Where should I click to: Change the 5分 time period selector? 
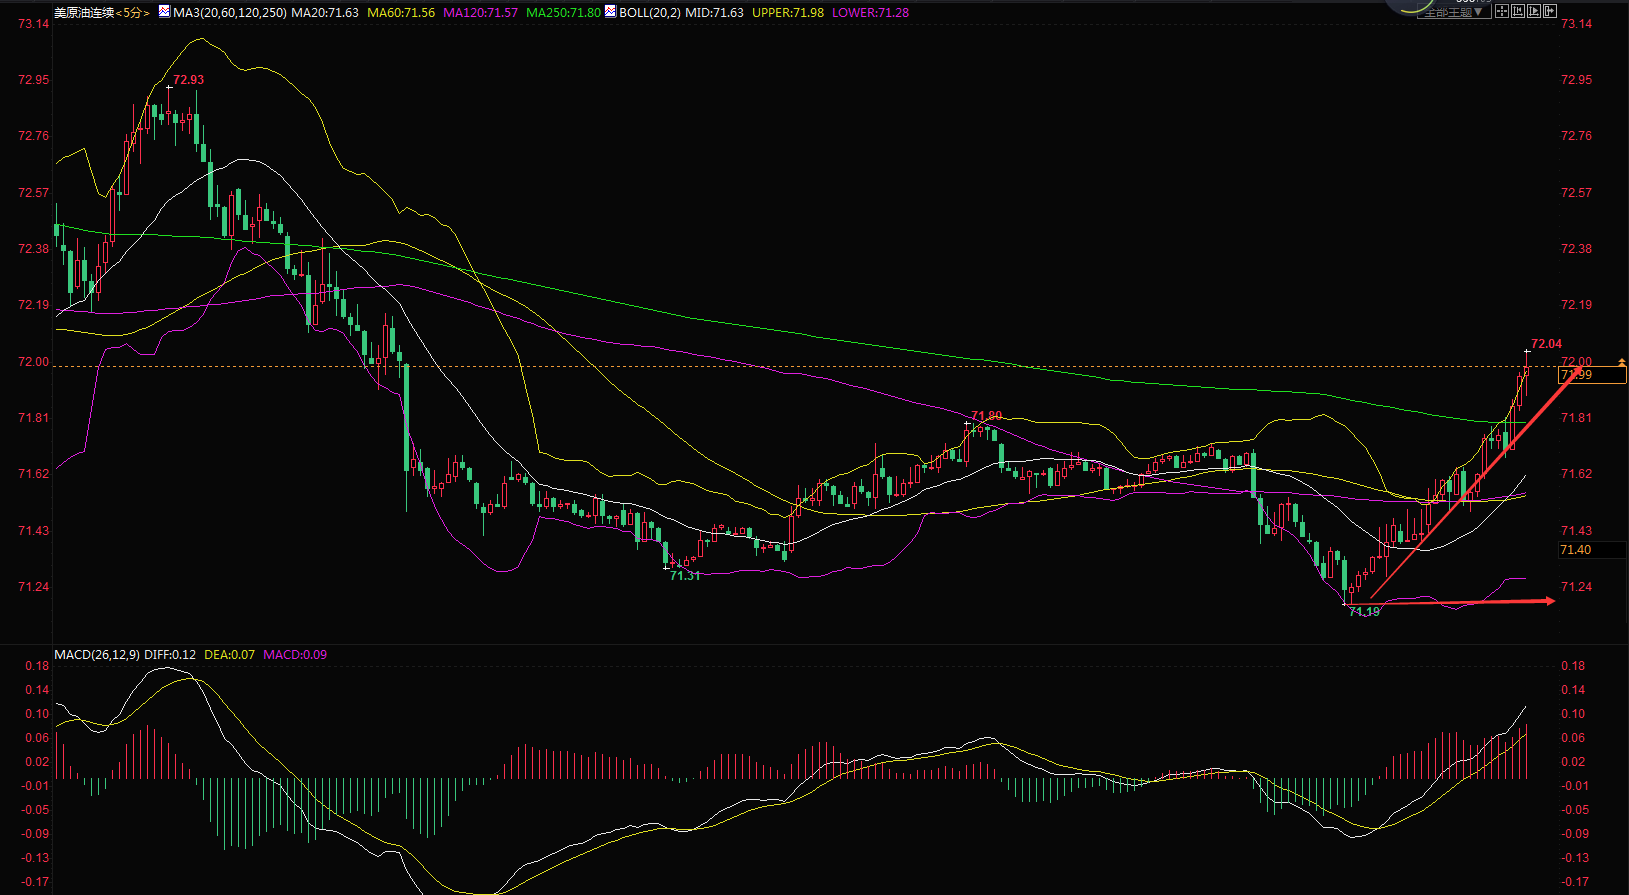click(134, 13)
